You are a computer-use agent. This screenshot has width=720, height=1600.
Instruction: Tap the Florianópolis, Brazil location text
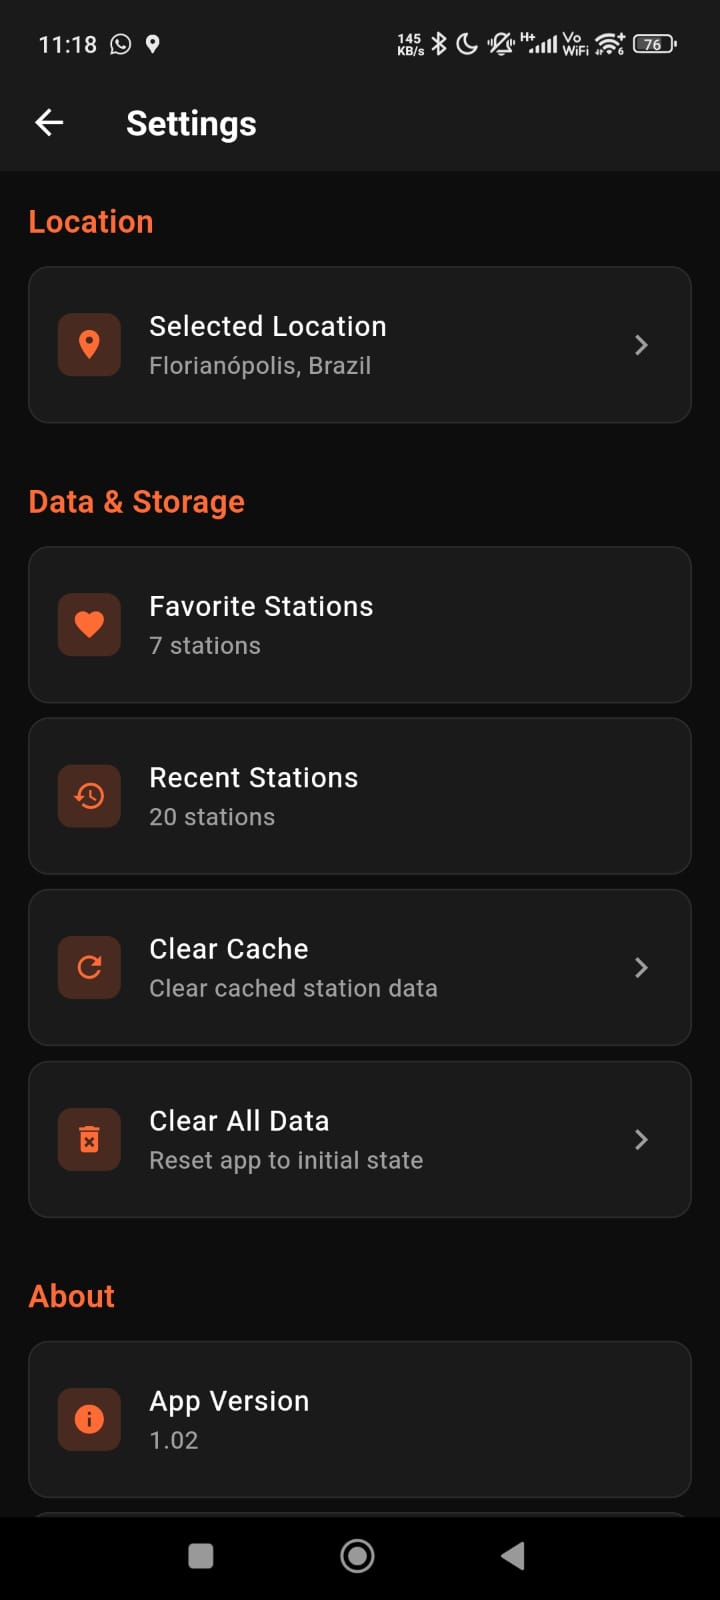pos(260,366)
